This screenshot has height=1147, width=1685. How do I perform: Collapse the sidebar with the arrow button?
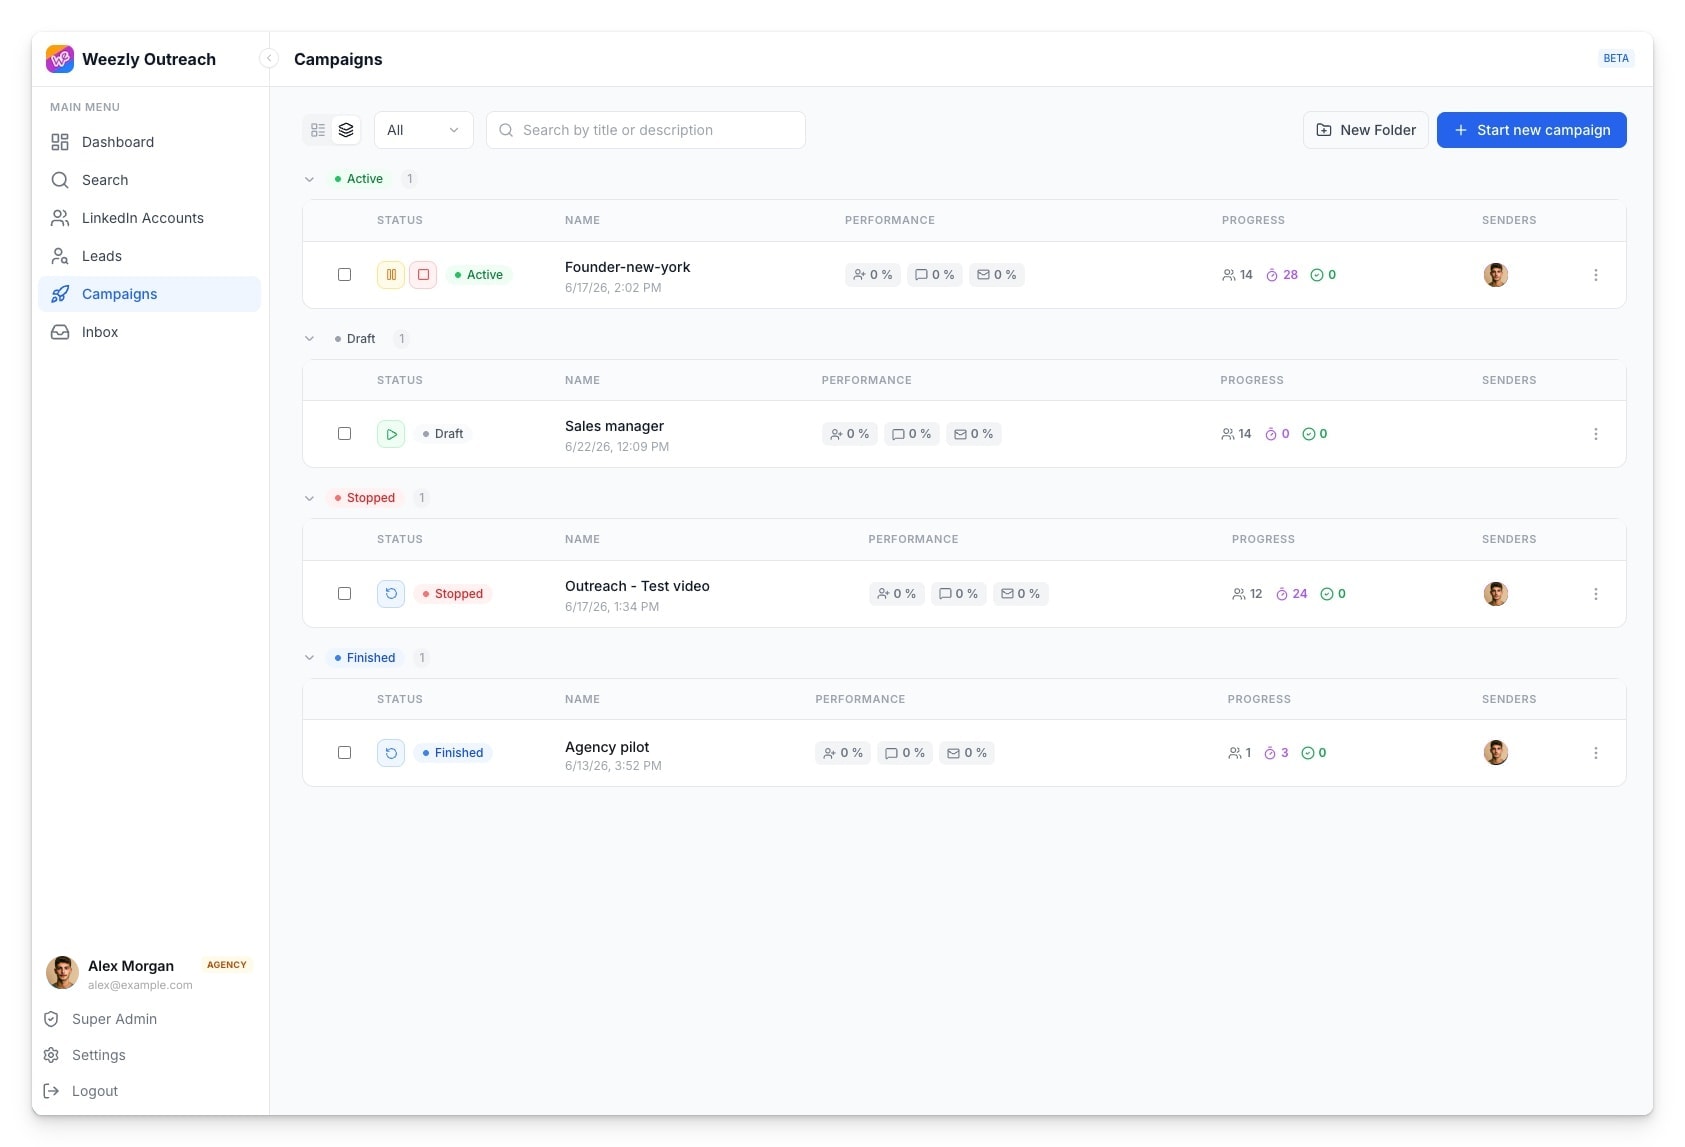click(268, 58)
